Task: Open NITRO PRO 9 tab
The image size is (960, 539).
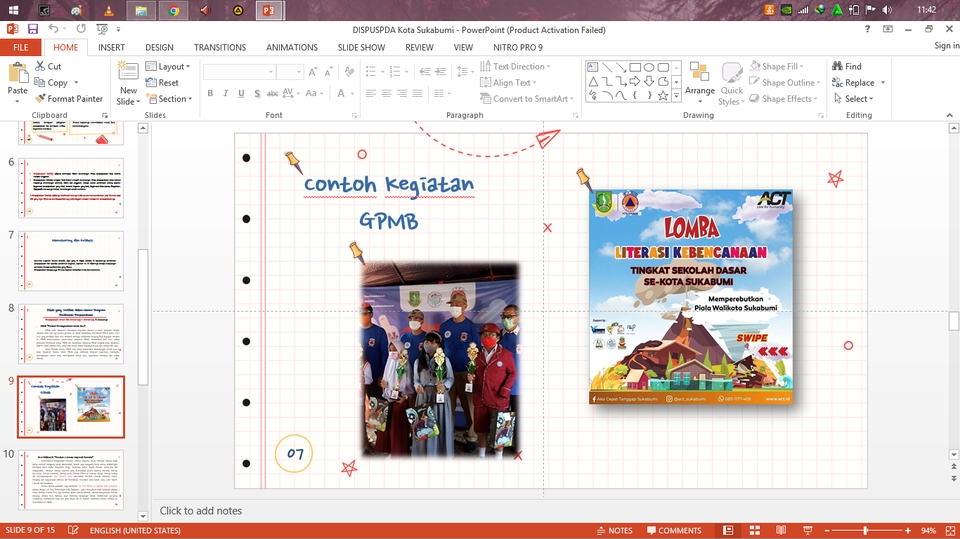Action: 518,47
